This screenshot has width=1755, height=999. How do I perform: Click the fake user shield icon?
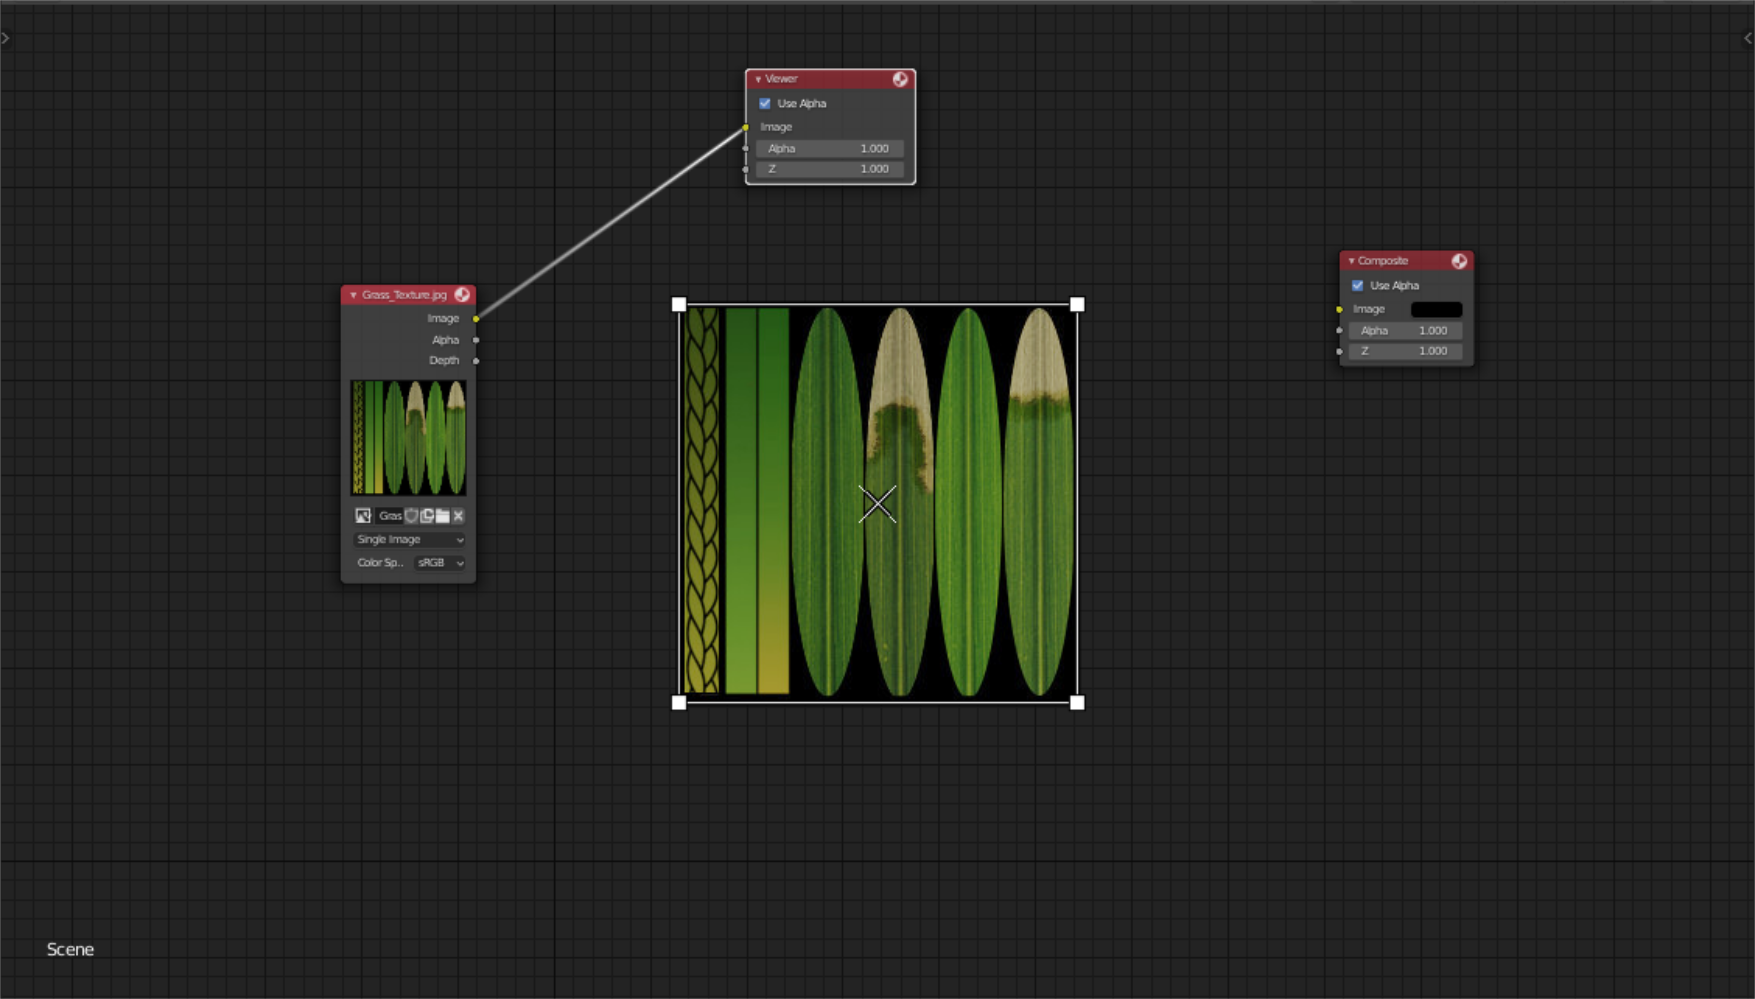point(411,516)
